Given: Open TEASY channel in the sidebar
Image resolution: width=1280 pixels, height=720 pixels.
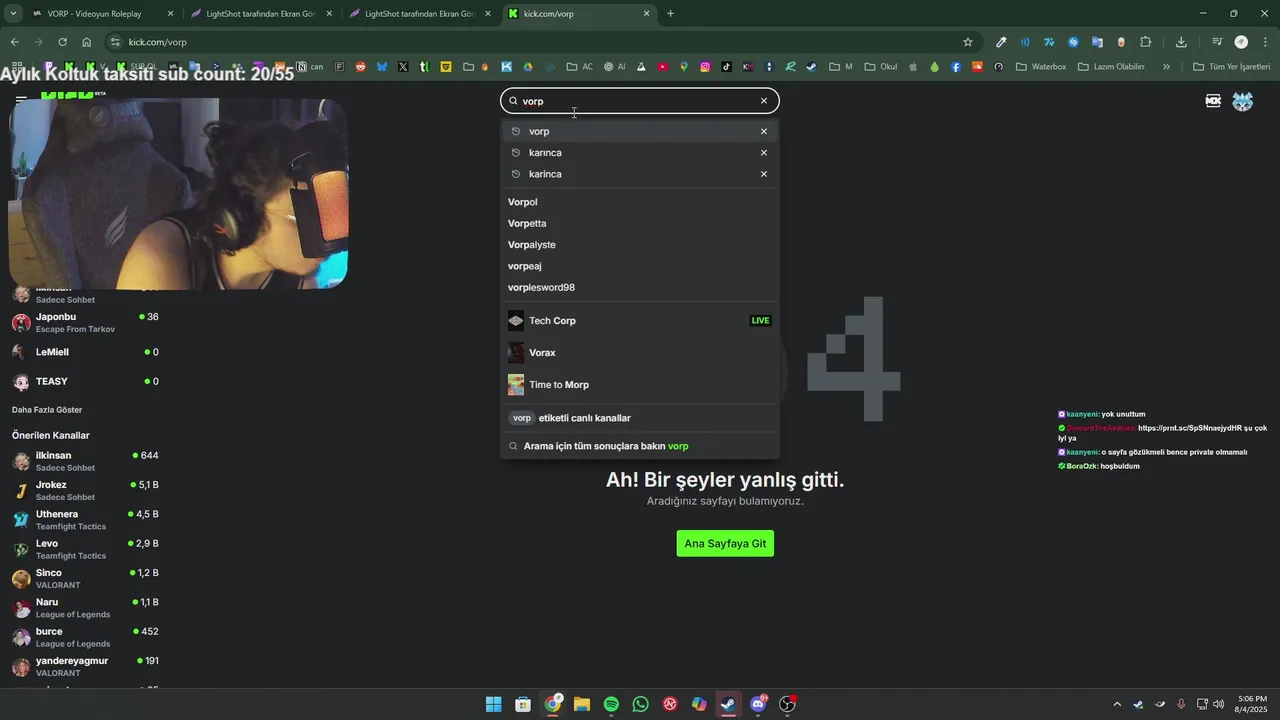Looking at the screenshot, I should coord(86,381).
